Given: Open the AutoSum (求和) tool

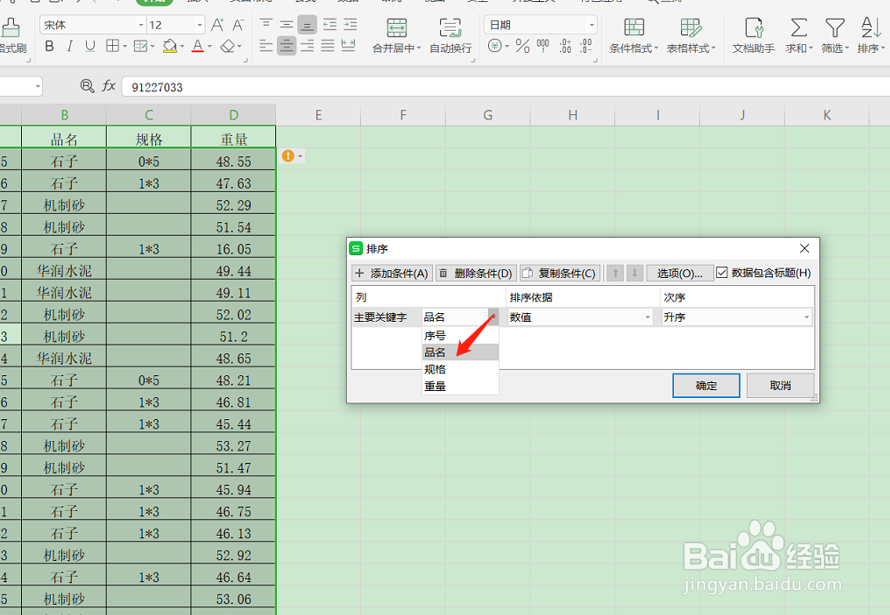Looking at the screenshot, I should [x=799, y=35].
